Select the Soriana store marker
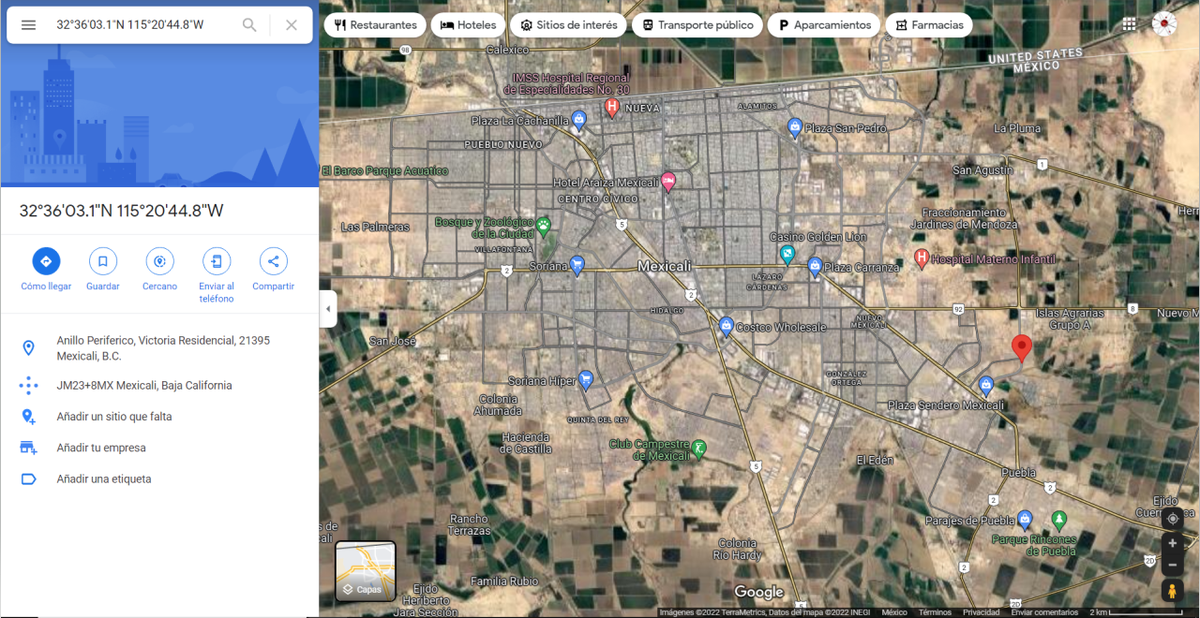This screenshot has height=618, width=1200. point(577,266)
